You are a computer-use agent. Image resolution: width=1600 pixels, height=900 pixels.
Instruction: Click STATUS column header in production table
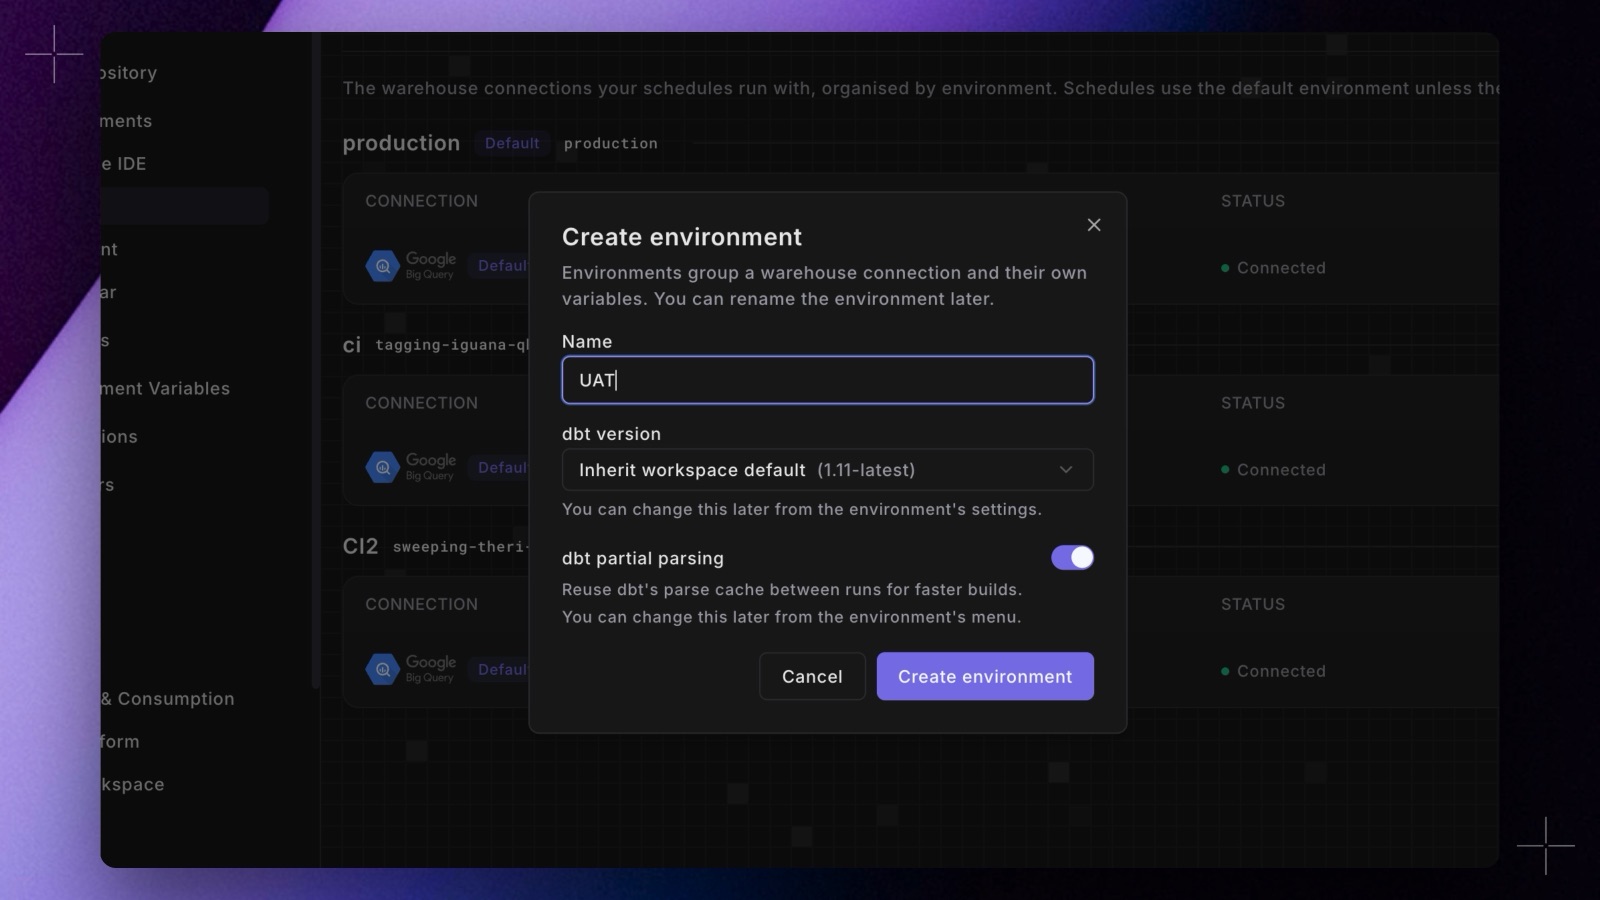tap(1253, 201)
